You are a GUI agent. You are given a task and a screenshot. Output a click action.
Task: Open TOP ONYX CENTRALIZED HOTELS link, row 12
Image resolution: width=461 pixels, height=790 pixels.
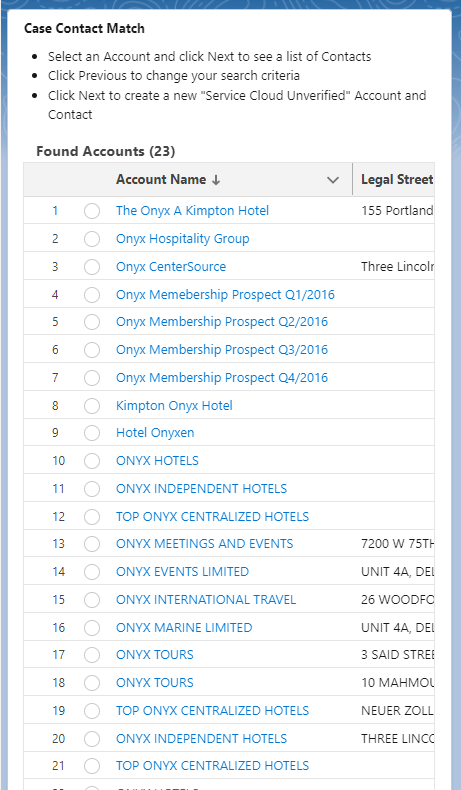213,516
